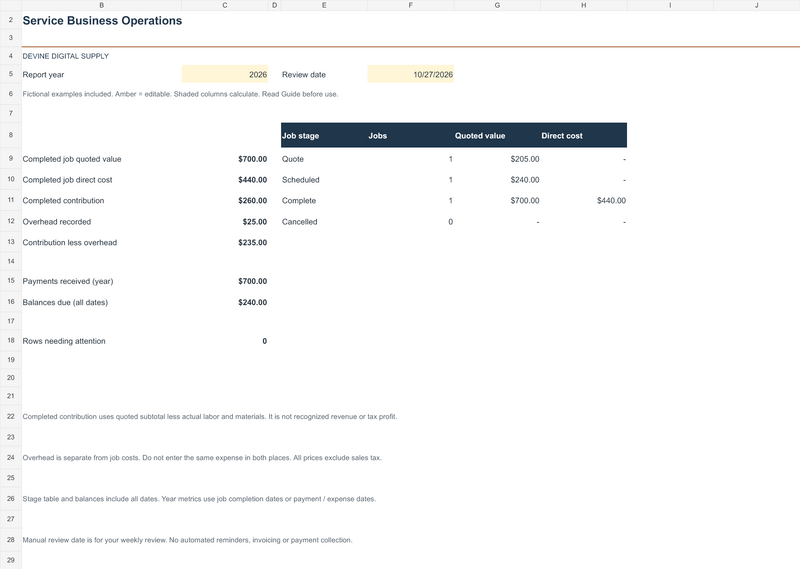Screen dimensions: 800x569
Task: Select the Quote stage cell
Action: 324,159
